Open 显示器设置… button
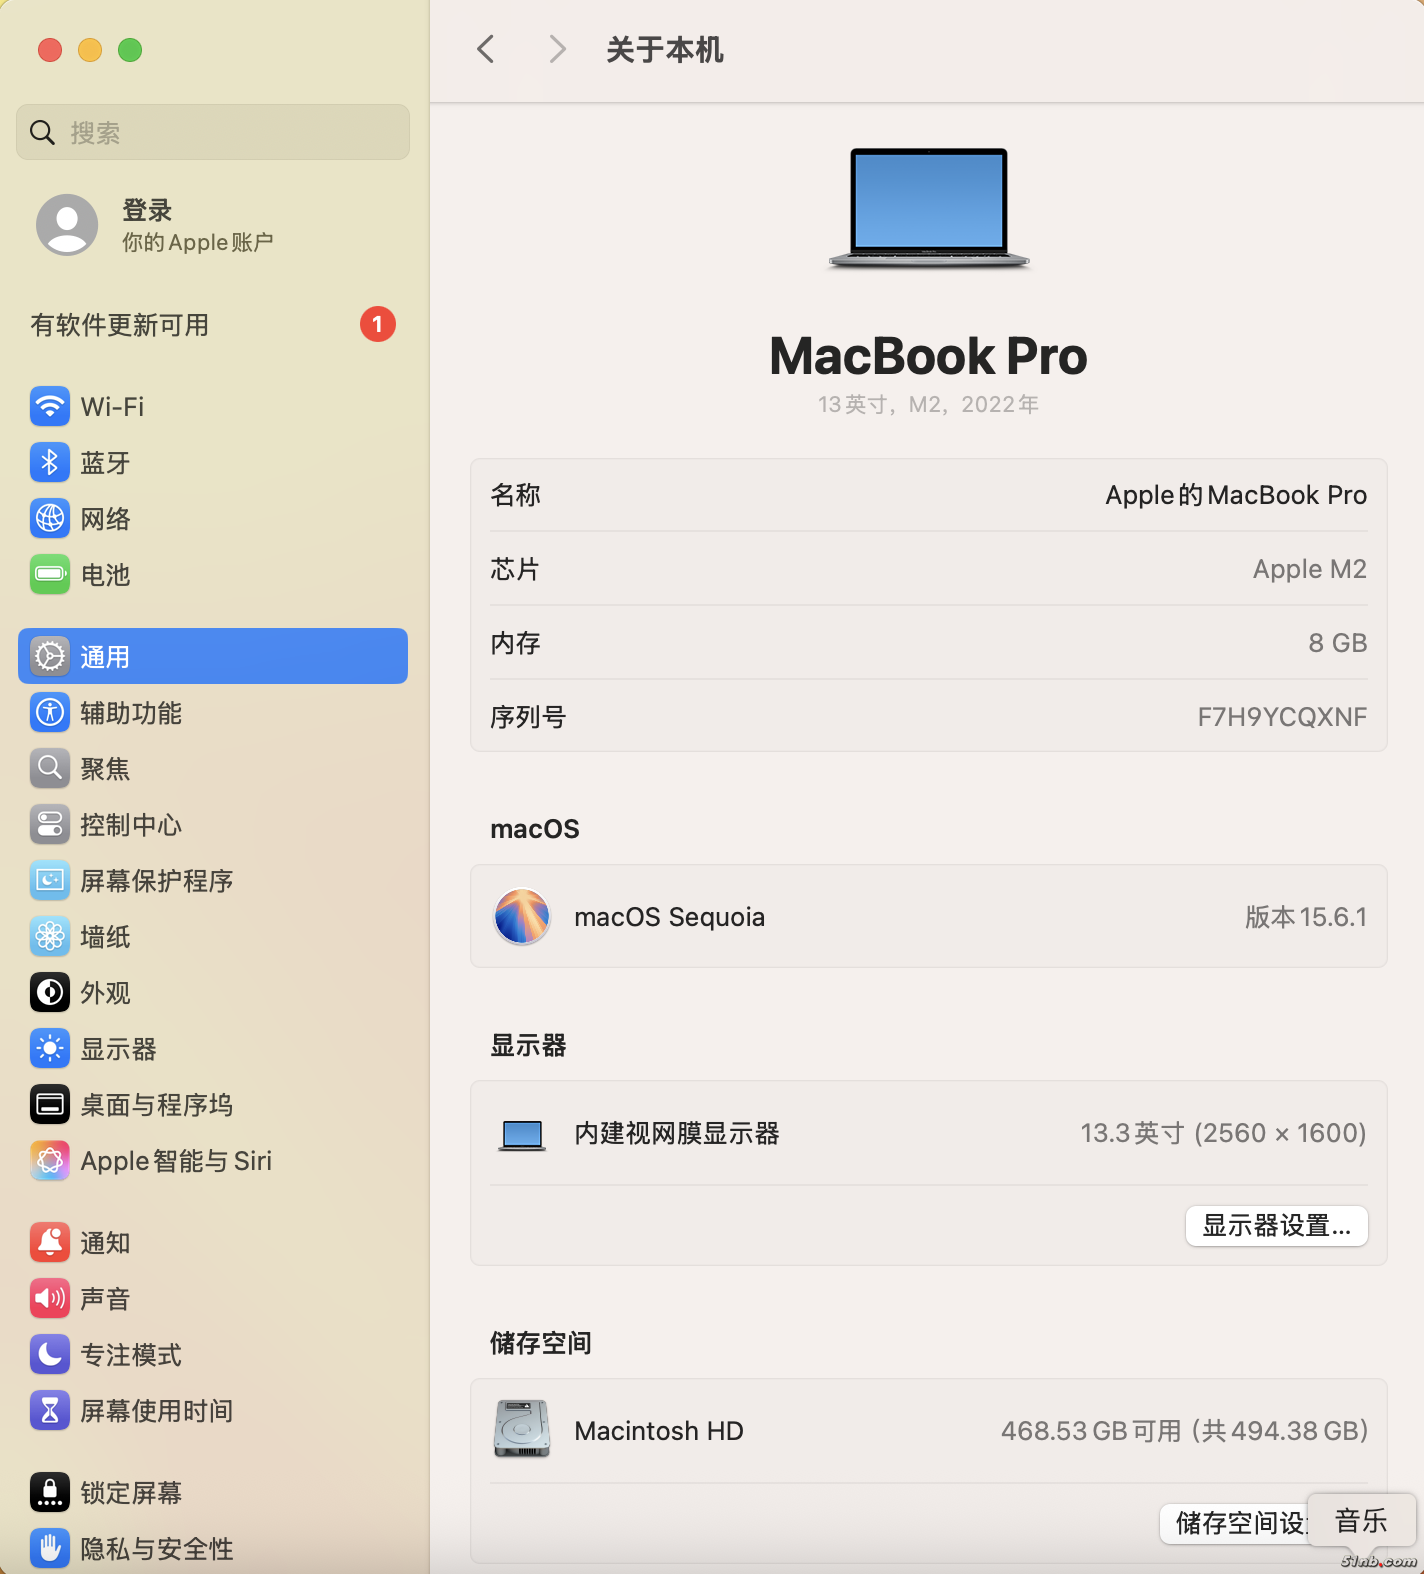The image size is (1424, 1574). [1276, 1225]
